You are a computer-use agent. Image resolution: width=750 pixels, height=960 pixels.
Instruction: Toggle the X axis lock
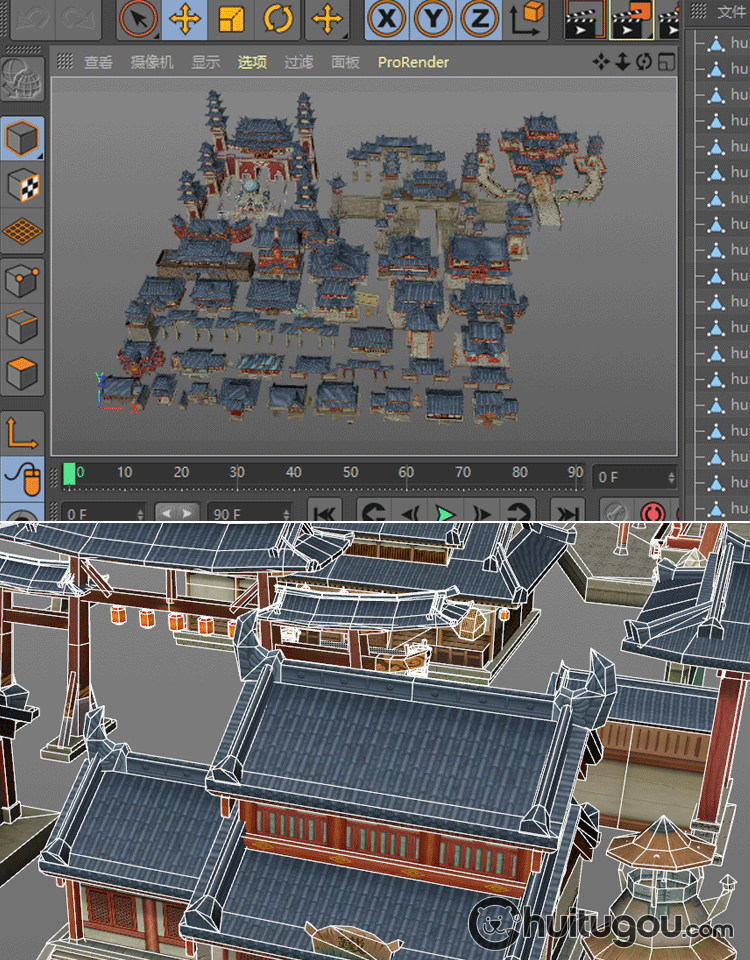point(387,19)
